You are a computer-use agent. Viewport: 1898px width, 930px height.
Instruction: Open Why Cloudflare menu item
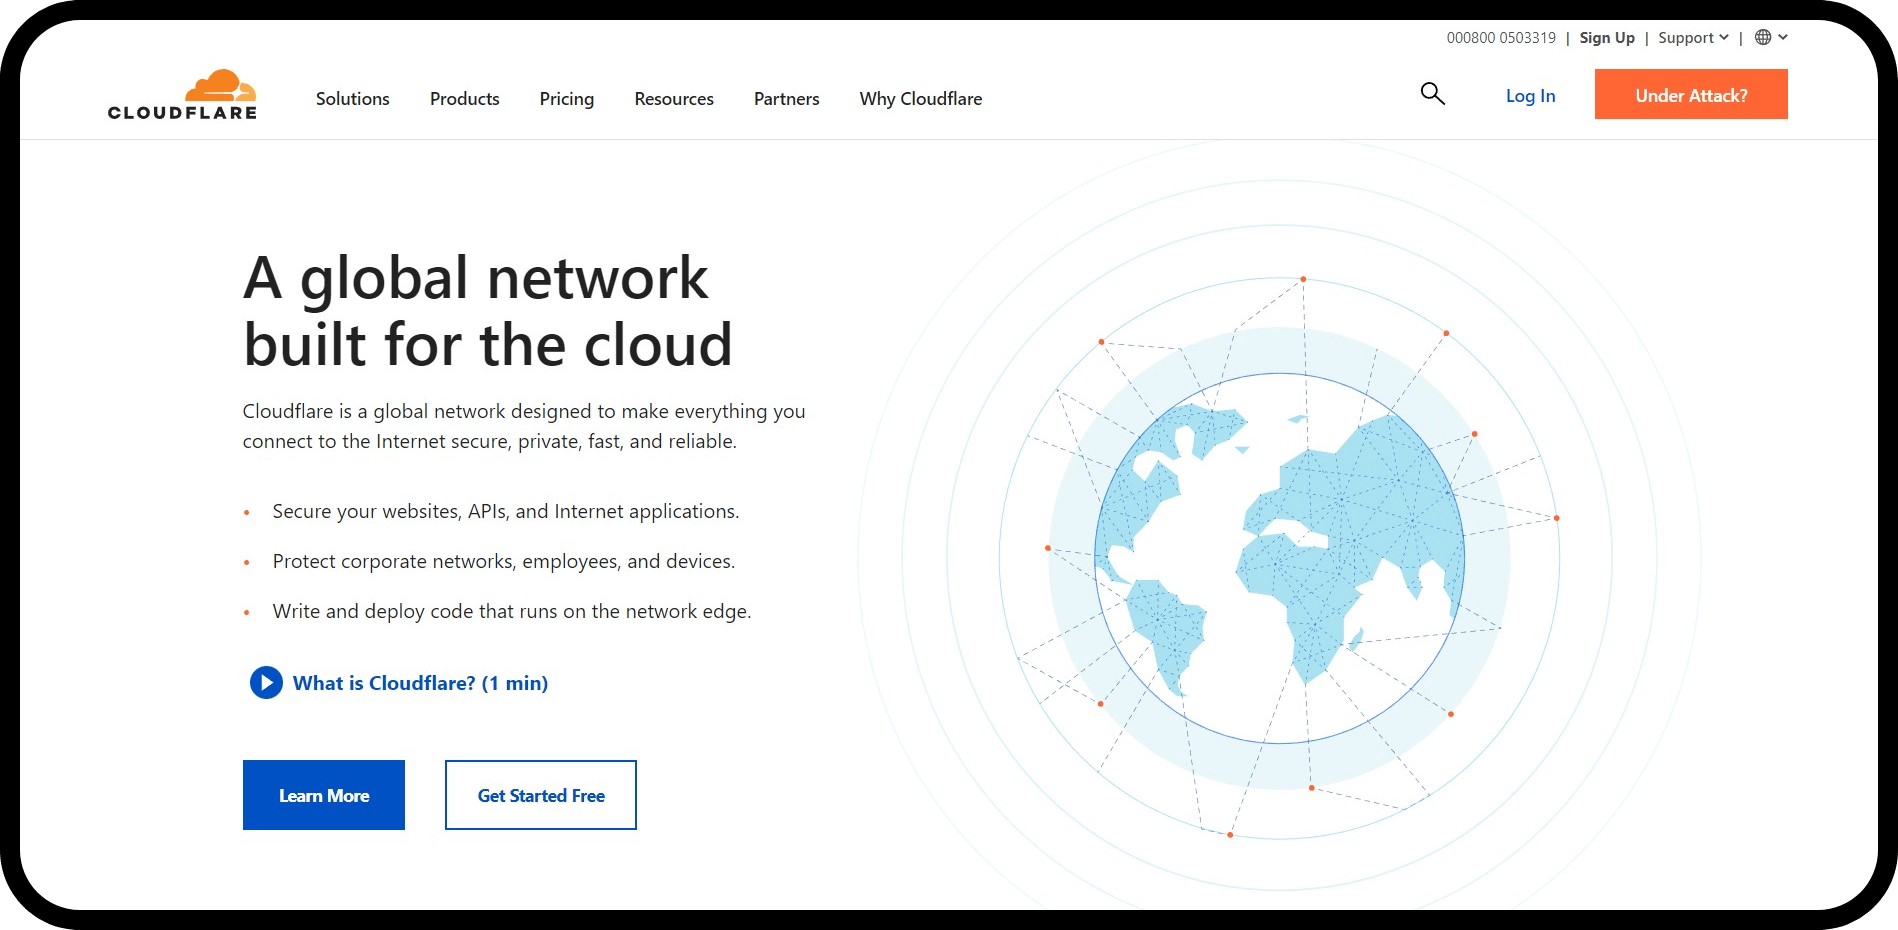coord(920,99)
